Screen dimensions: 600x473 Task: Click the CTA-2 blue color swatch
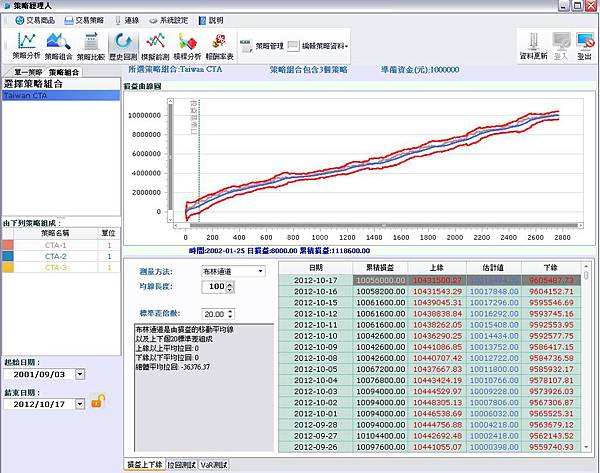tap(8, 256)
